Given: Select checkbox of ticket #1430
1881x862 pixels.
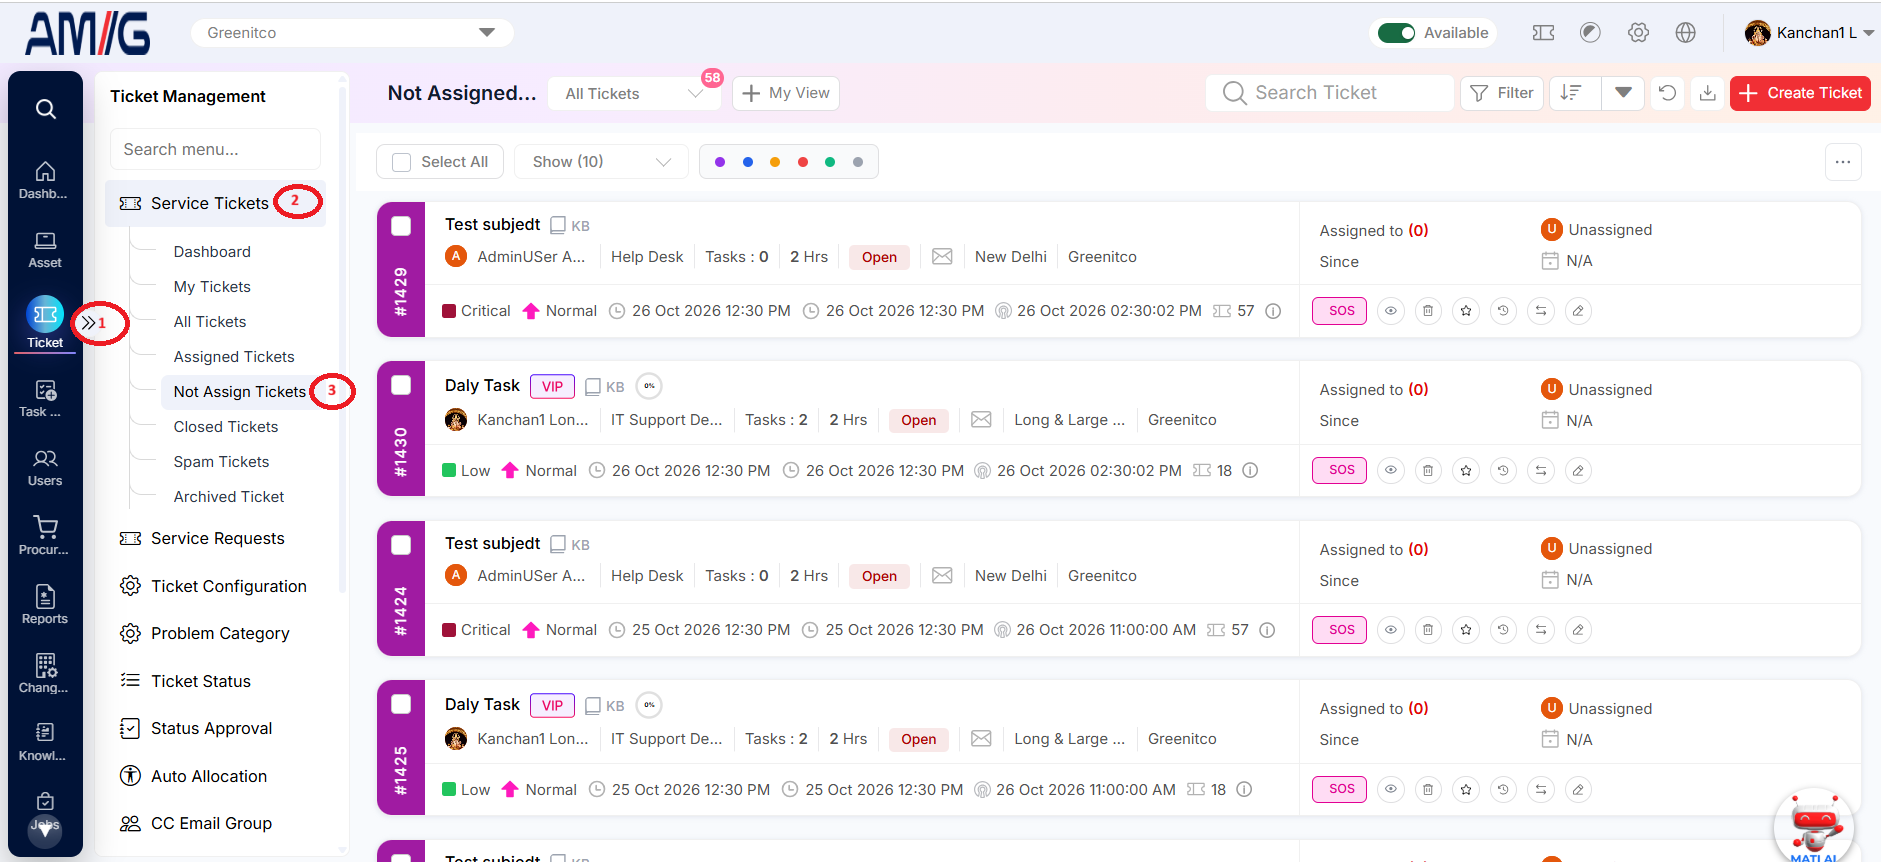Looking at the screenshot, I should pos(401,385).
